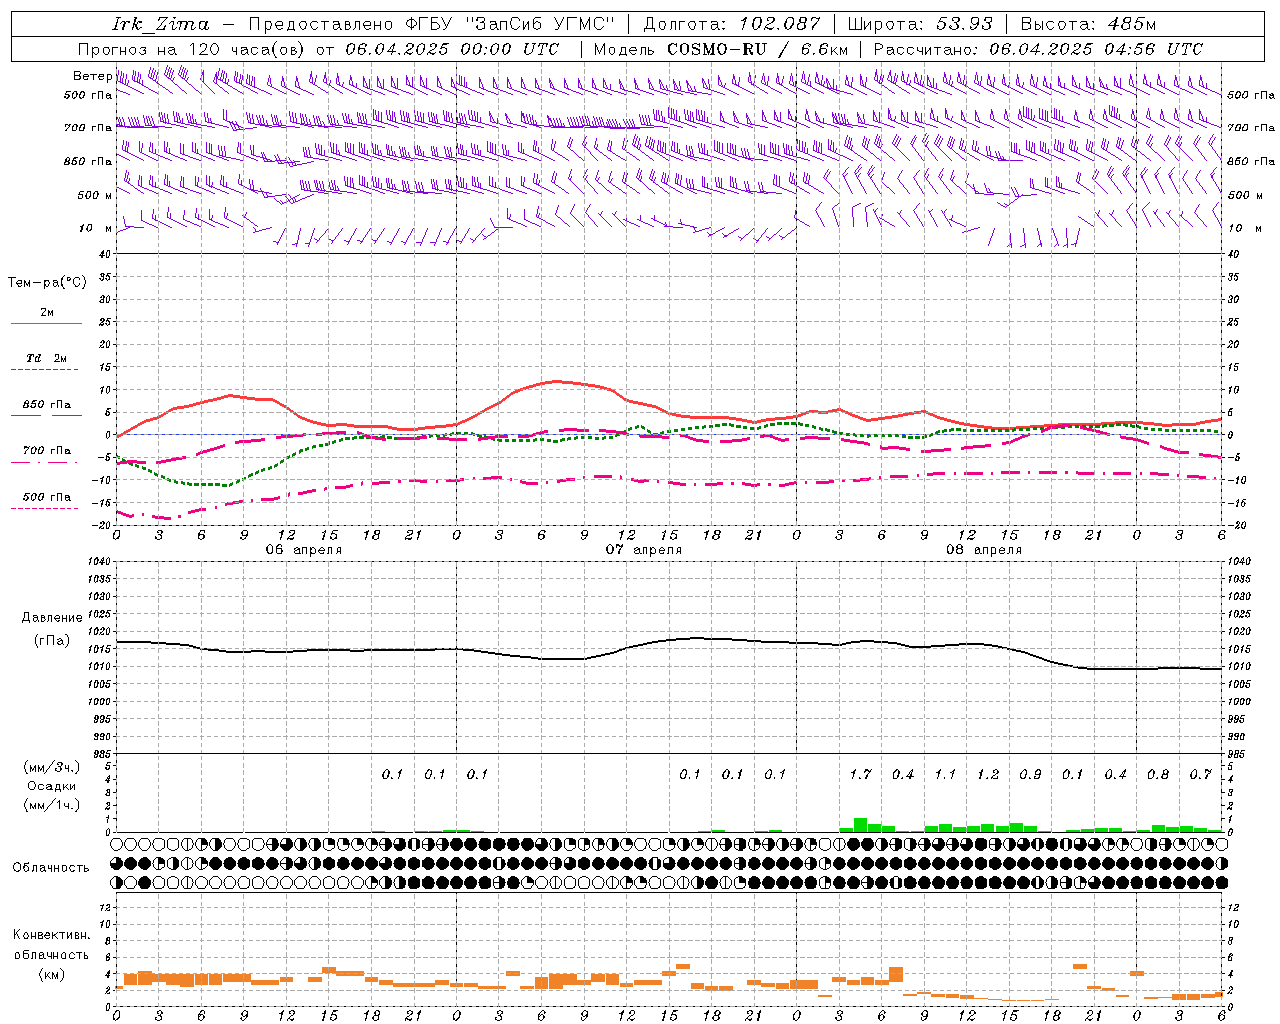The height and width of the screenshot is (1024, 1280).
Task: Click the green dashed line sample under Td 2м
Action: 45,370
